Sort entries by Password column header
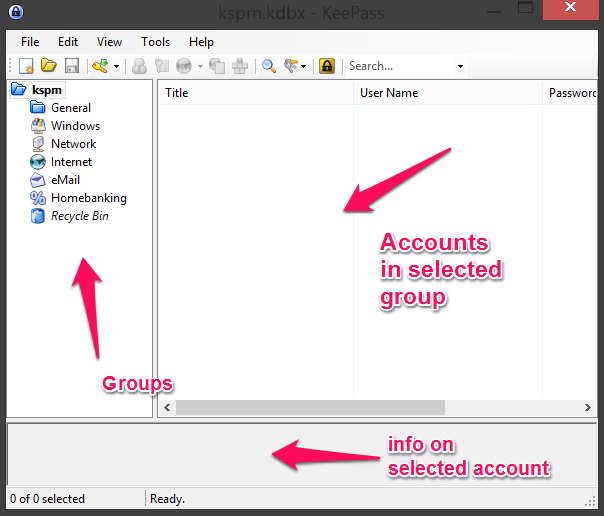The width and height of the screenshot is (604, 516). click(569, 93)
